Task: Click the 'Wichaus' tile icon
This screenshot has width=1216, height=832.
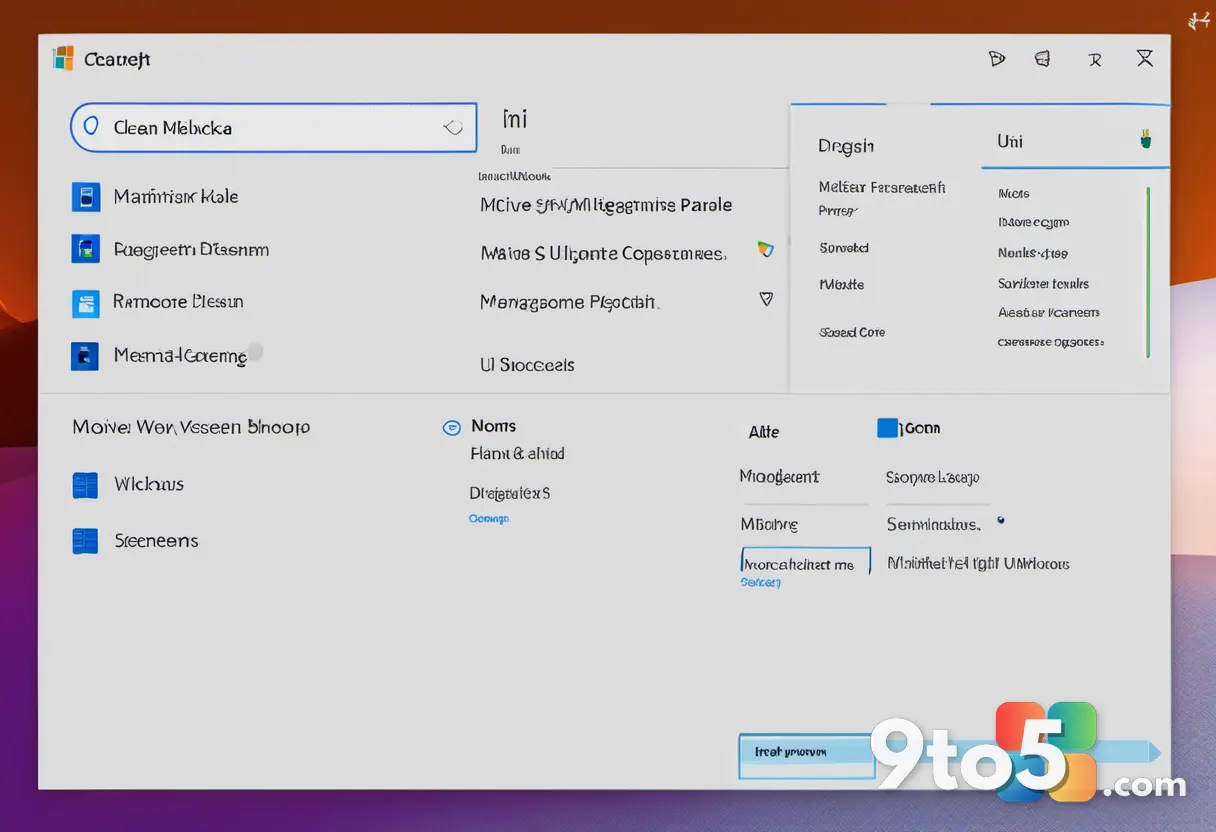Action: tap(85, 486)
